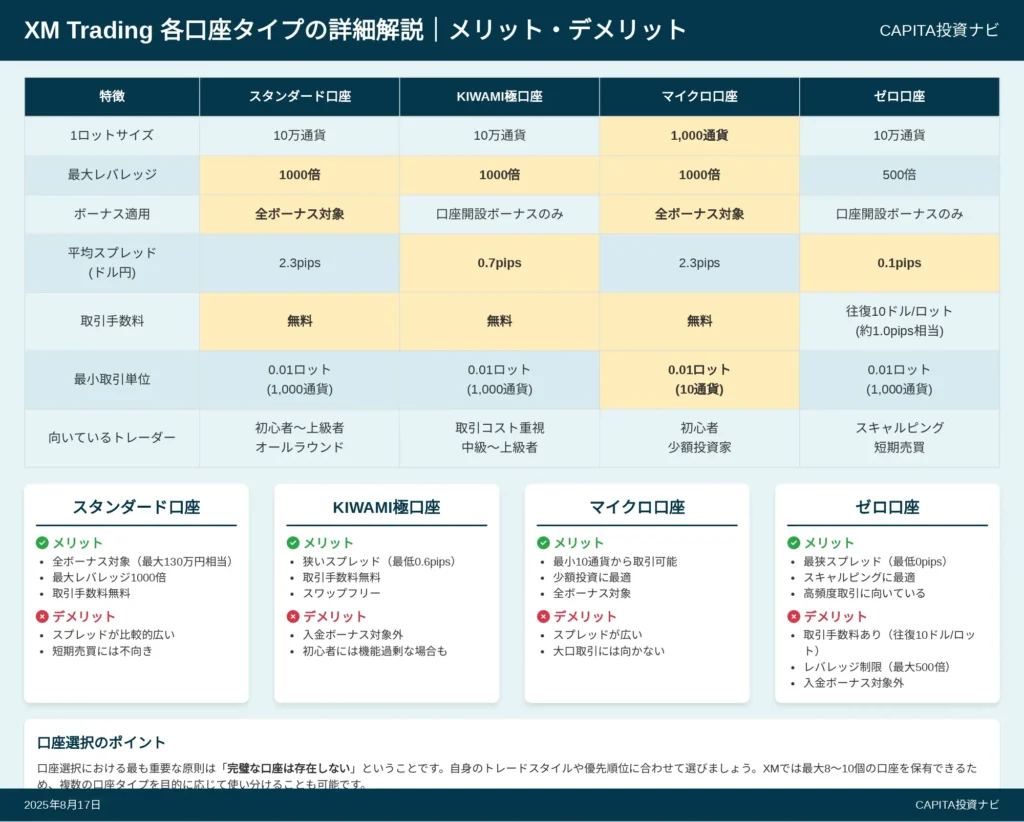Click bullet 最狭スプレッド（最低0pips）
Viewport: 1024px width, 822px height.
878,561
